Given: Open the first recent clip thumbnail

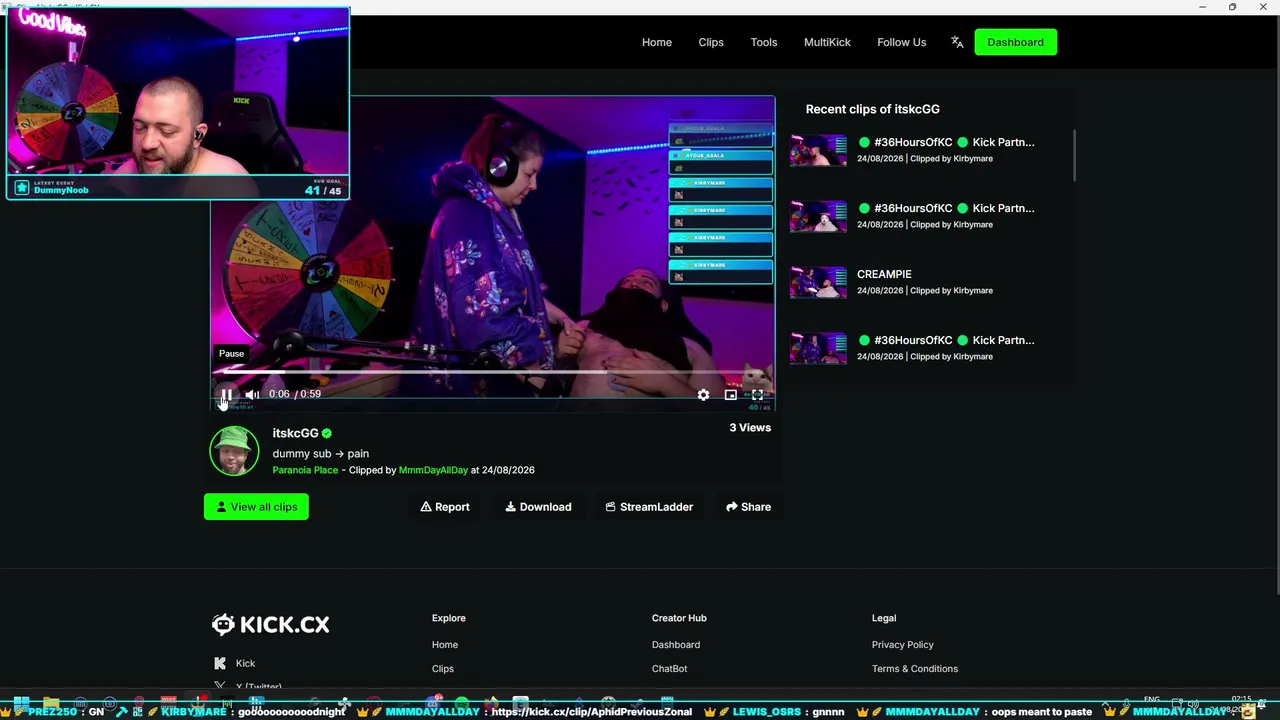Looking at the screenshot, I should coord(818,150).
